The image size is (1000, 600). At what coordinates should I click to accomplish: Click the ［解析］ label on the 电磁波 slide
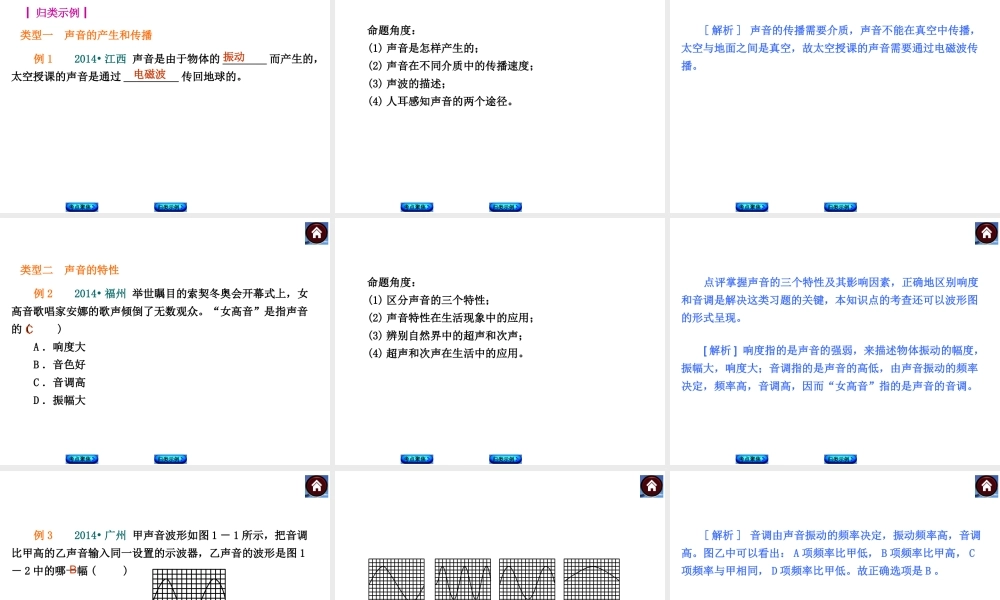coord(723,30)
